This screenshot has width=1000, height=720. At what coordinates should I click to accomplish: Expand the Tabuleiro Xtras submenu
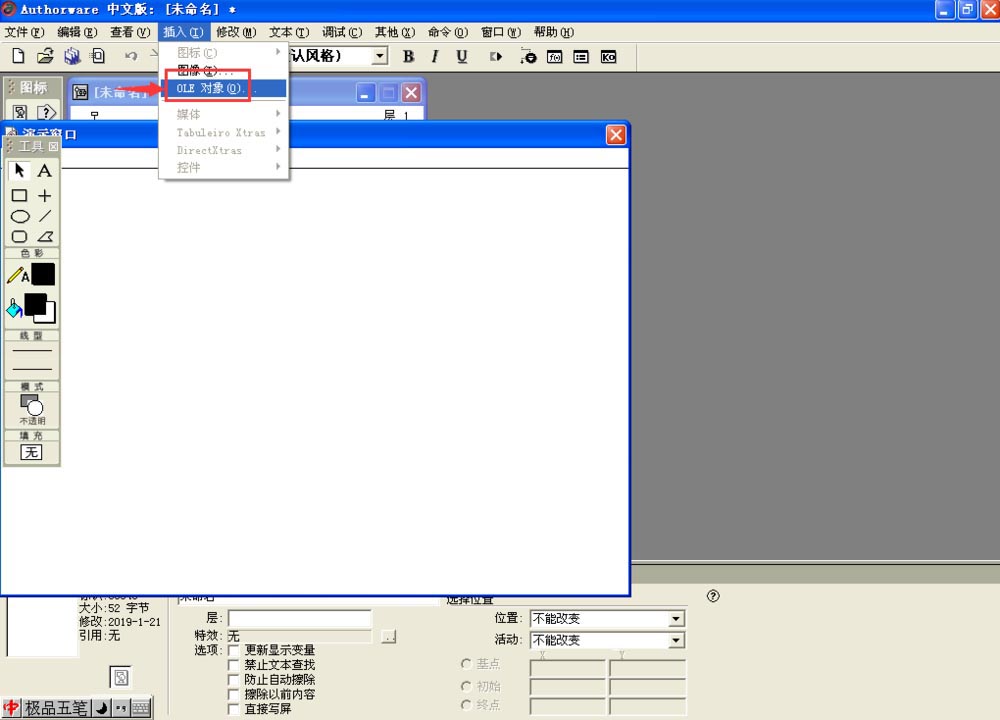tap(223, 132)
